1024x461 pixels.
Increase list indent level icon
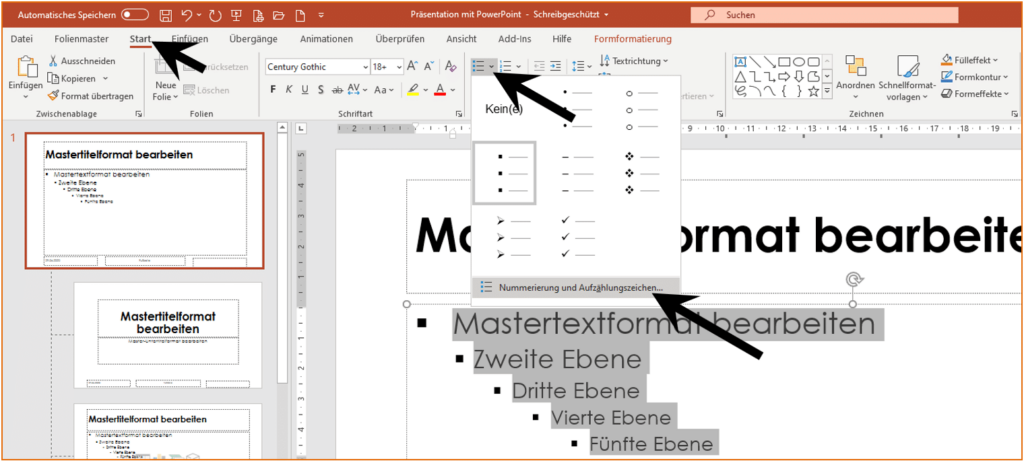coord(556,66)
